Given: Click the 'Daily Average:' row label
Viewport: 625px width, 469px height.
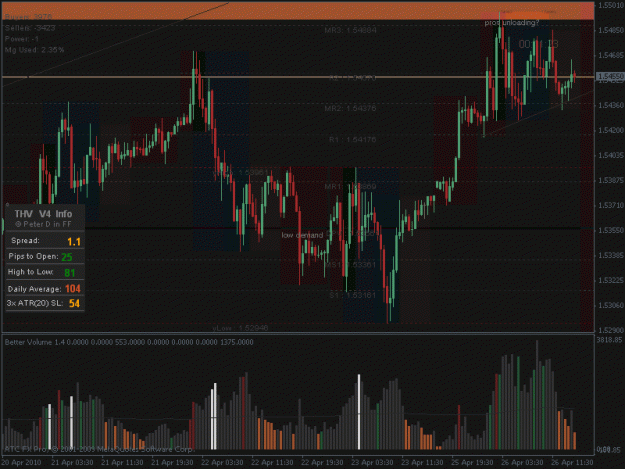Looking at the screenshot, I should point(34,289).
